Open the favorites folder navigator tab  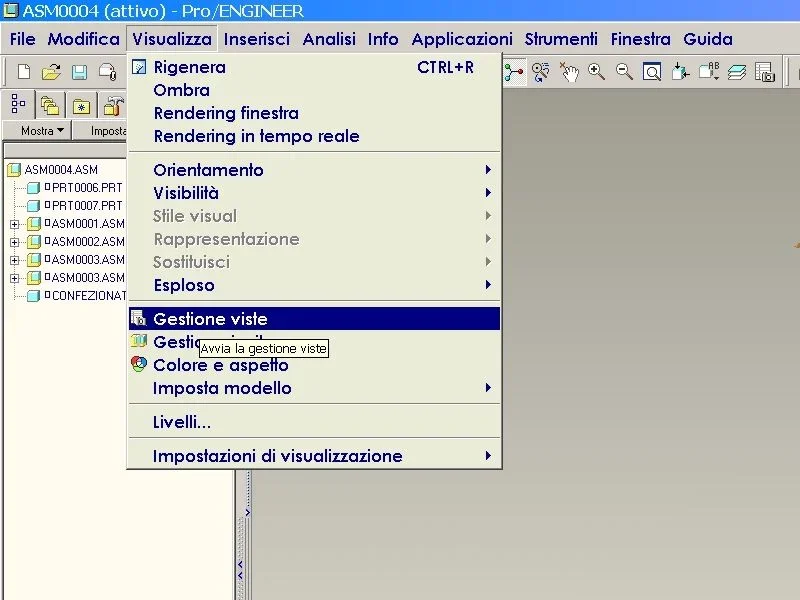tap(81, 106)
